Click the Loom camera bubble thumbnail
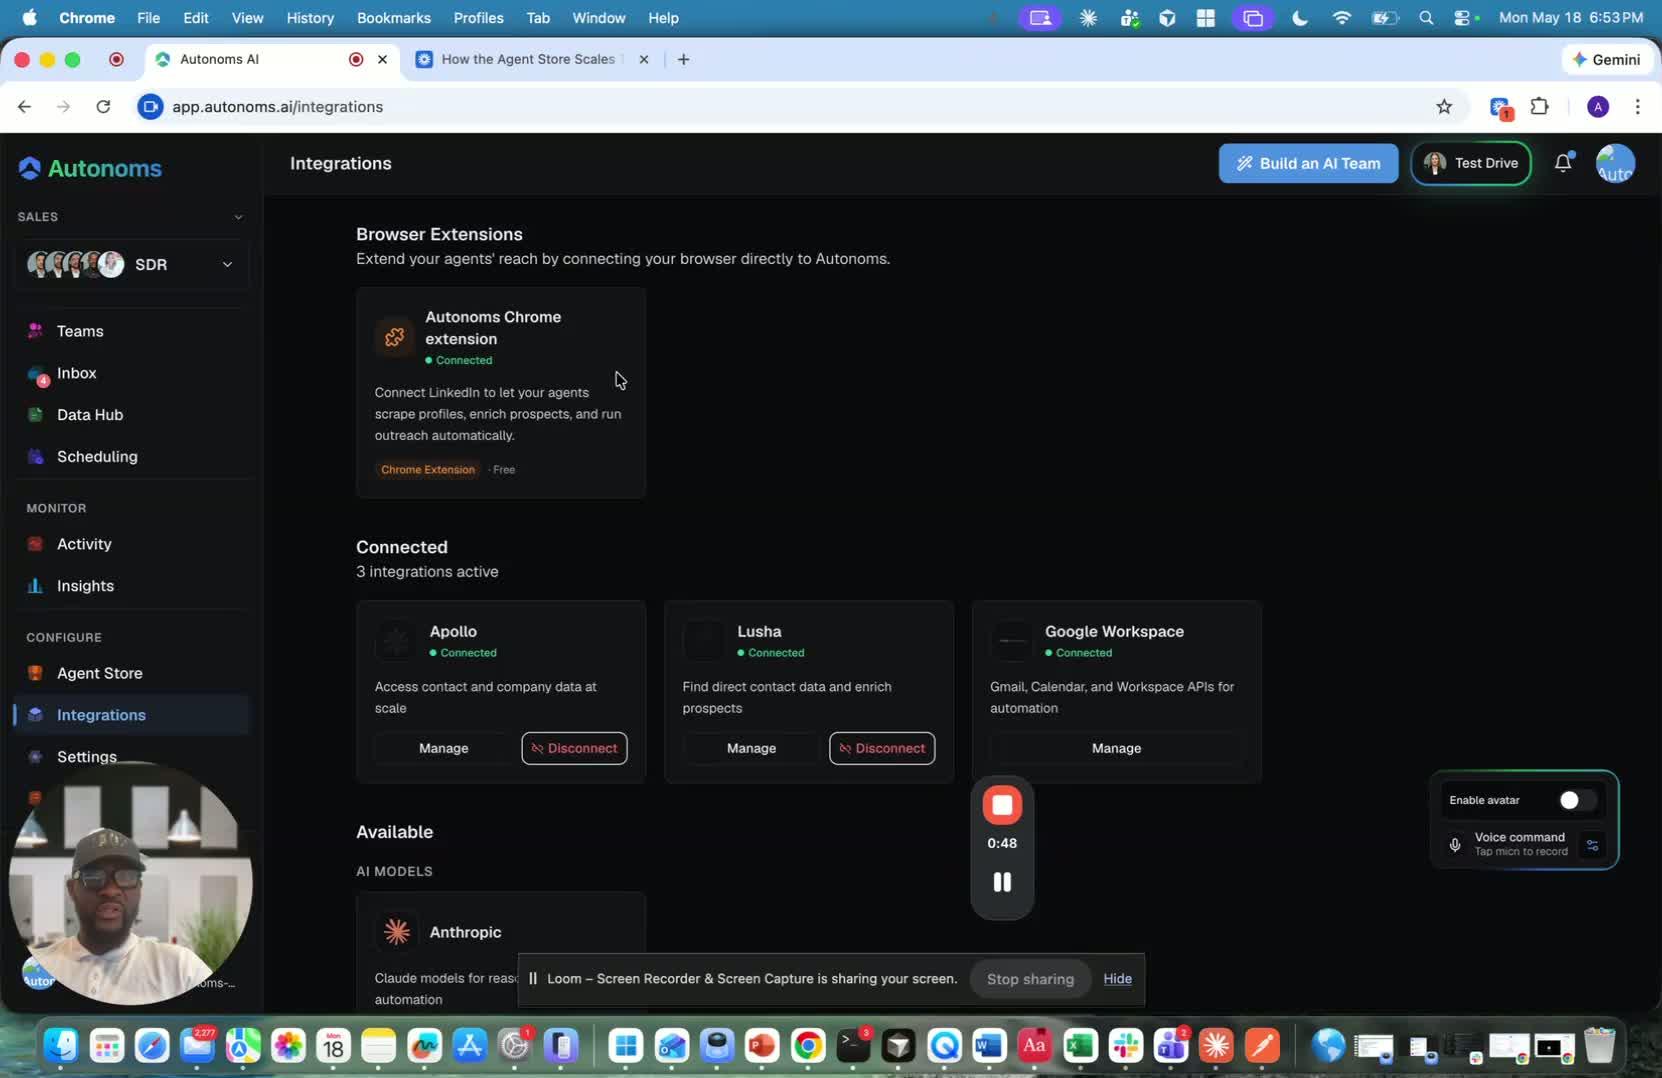This screenshot has height=1078, width=1662. [x=130, y=883]
